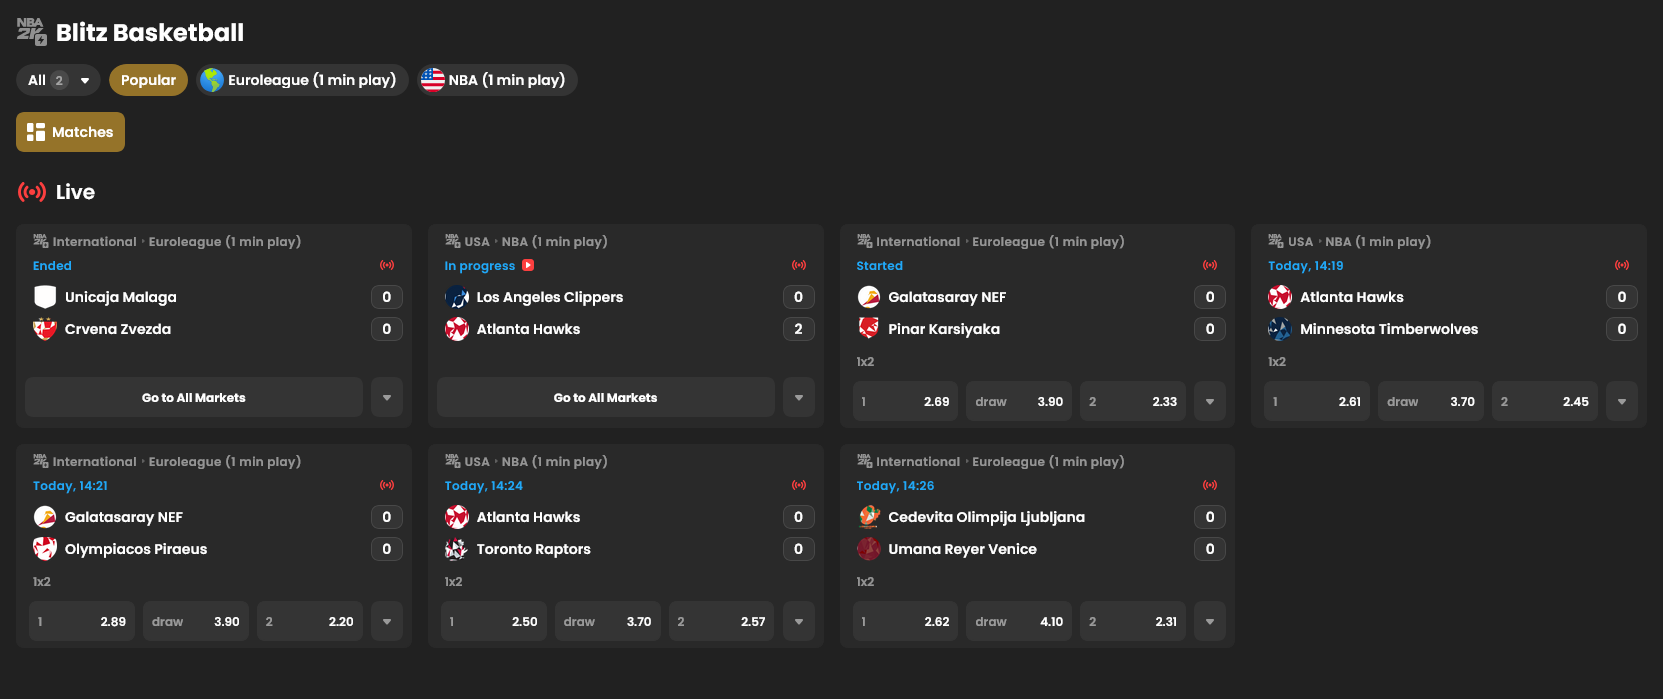Click the Pinar Karsiyaka team logo
Image resolution: width=1663 pixels, height=699 pixels.
pyautogui.click(x=869, y=329)
